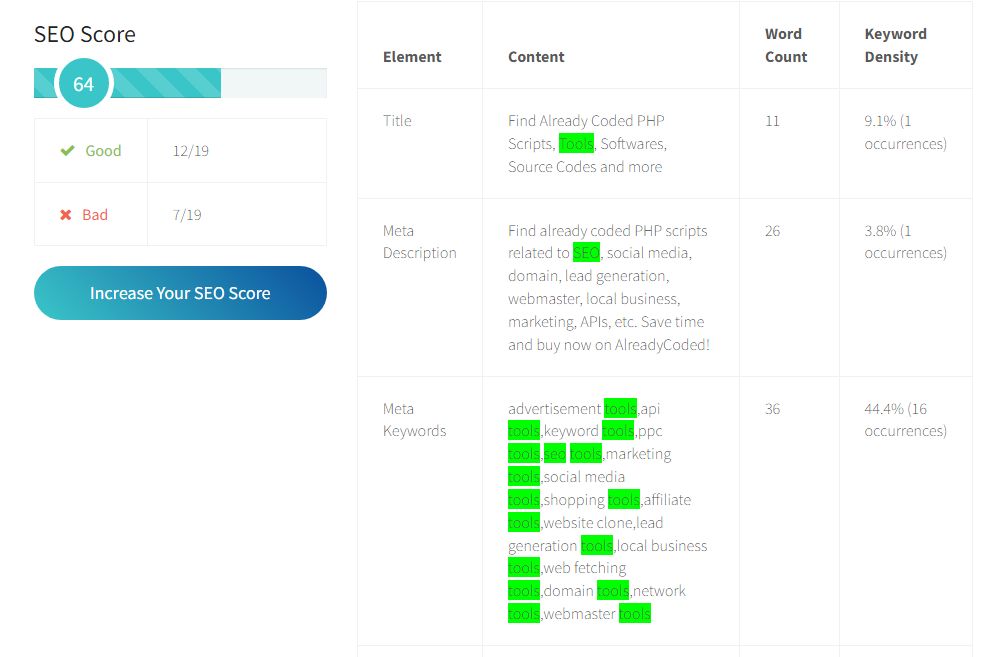Viewport: 1007px width, 657px height.
Task: Click the Content column header
Action: coord(536,57)
